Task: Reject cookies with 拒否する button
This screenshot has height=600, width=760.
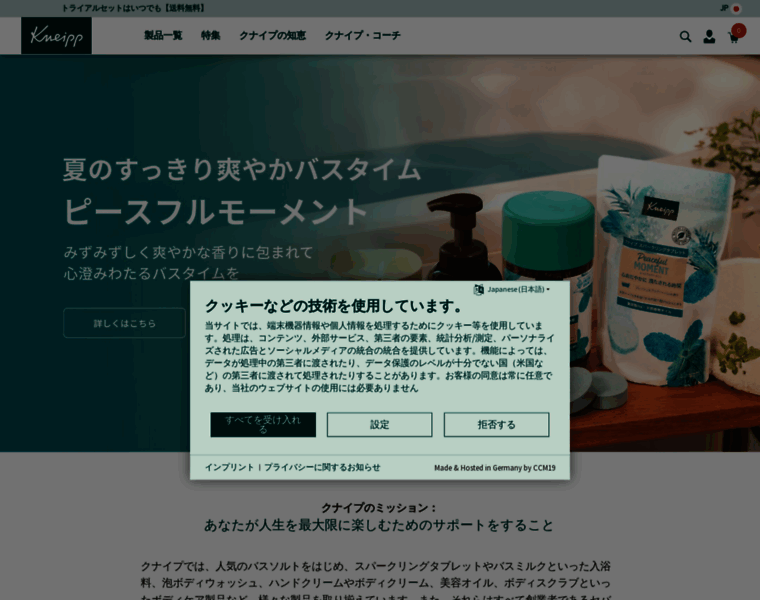Action: [496, 425]
